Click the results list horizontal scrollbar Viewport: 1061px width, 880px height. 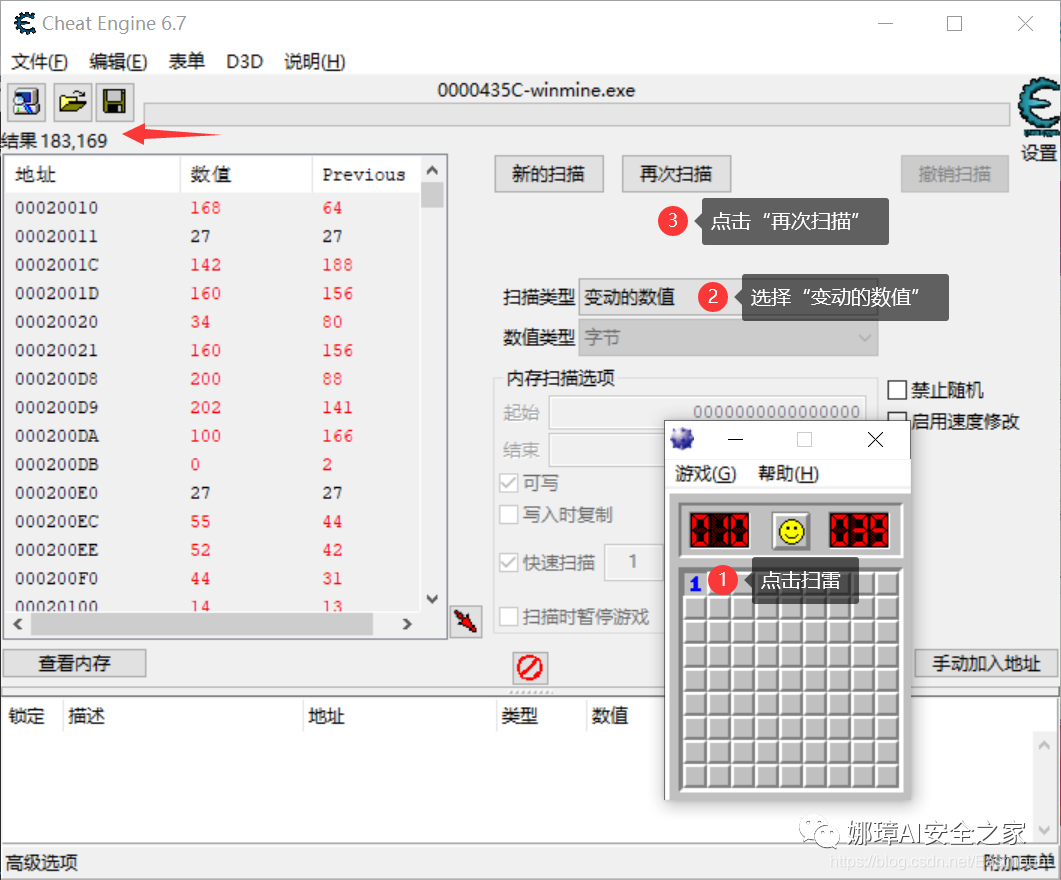202,624
